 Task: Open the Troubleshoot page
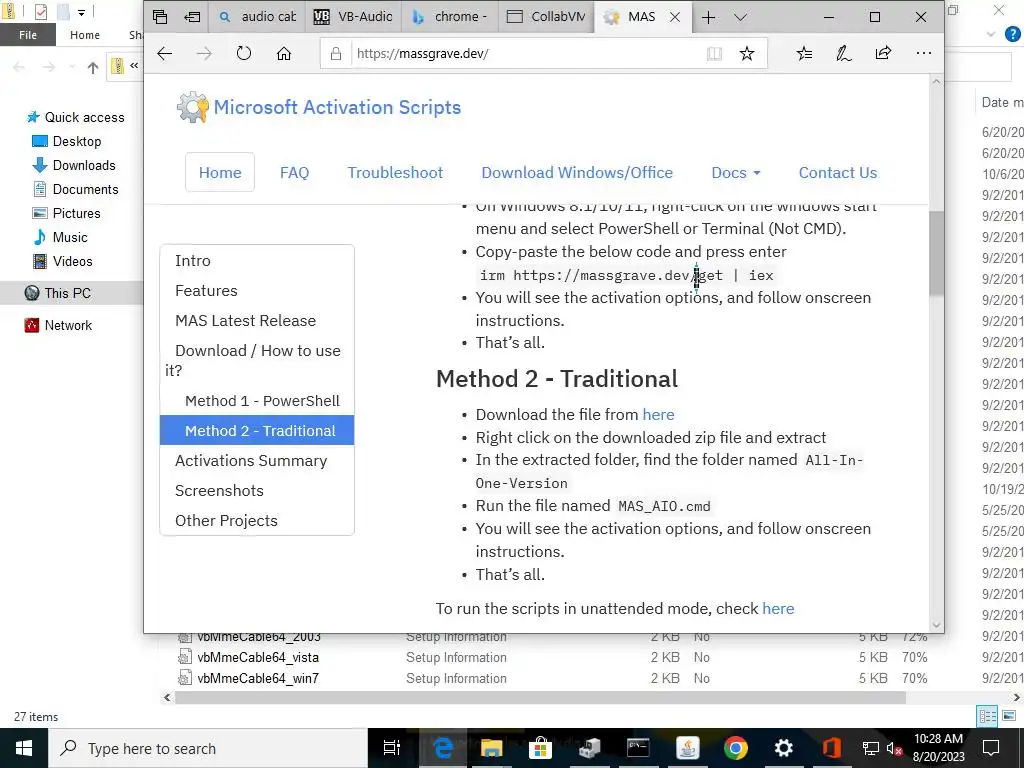pyautogui.click(x=395, y=172)
